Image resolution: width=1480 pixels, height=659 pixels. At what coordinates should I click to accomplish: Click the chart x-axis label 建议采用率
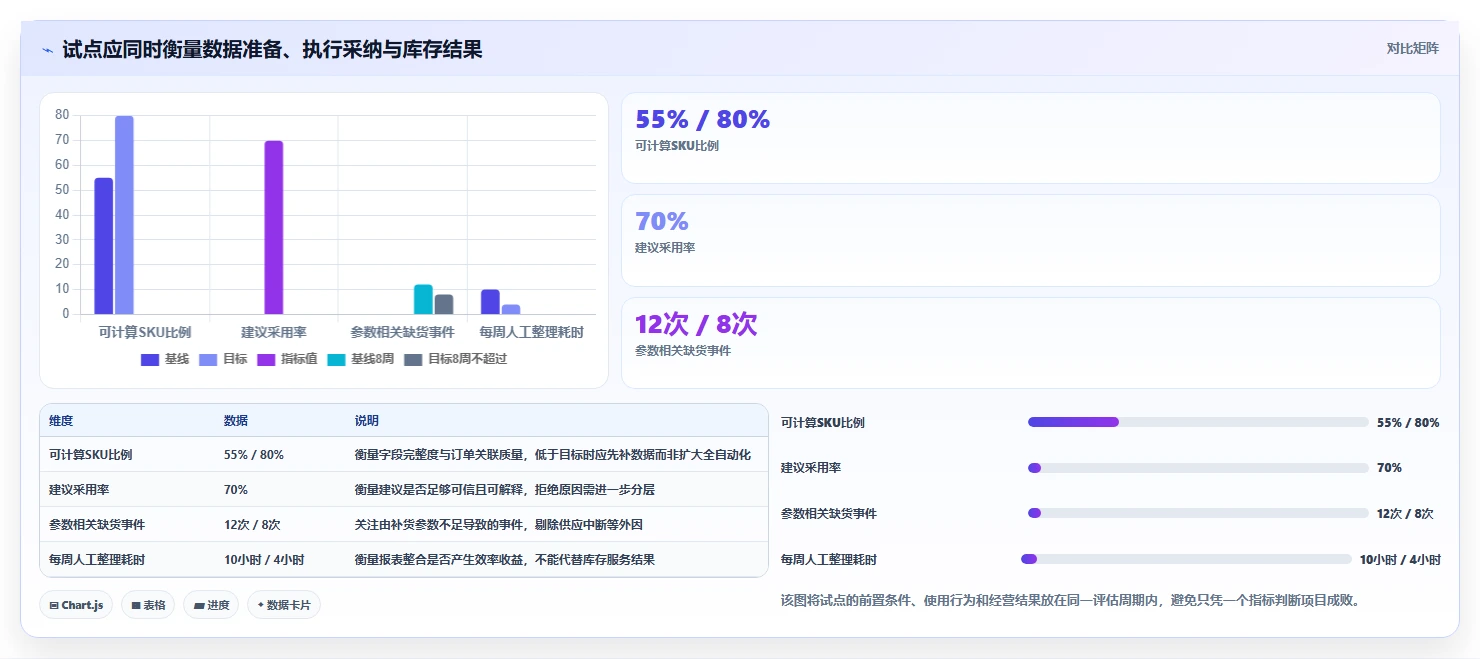click(274, 332)
